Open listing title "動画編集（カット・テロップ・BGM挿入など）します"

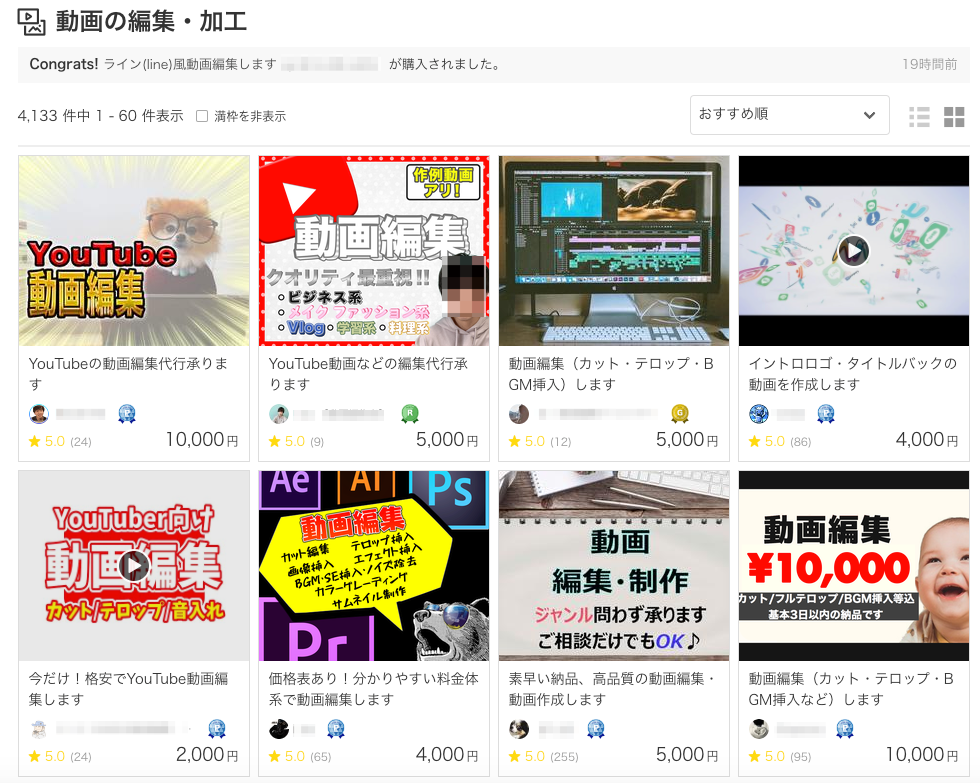851,689
